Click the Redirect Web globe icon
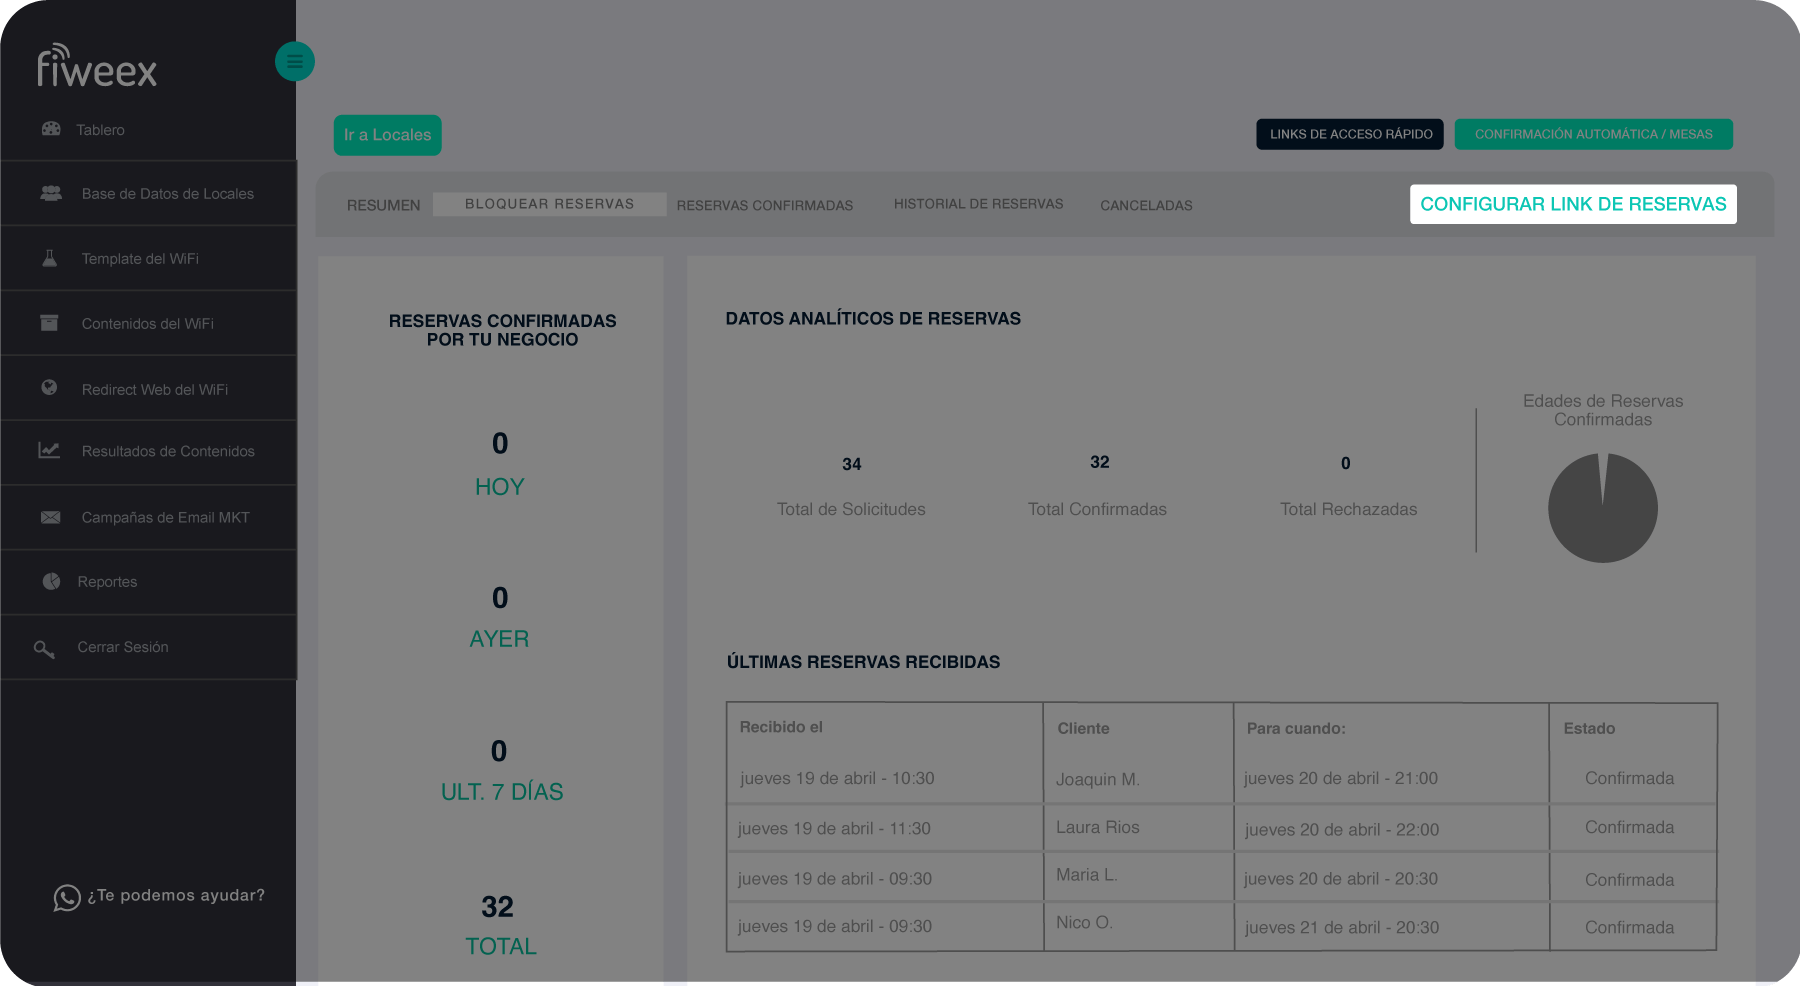The image size is (1800, 986). click(x=49, y=388)
